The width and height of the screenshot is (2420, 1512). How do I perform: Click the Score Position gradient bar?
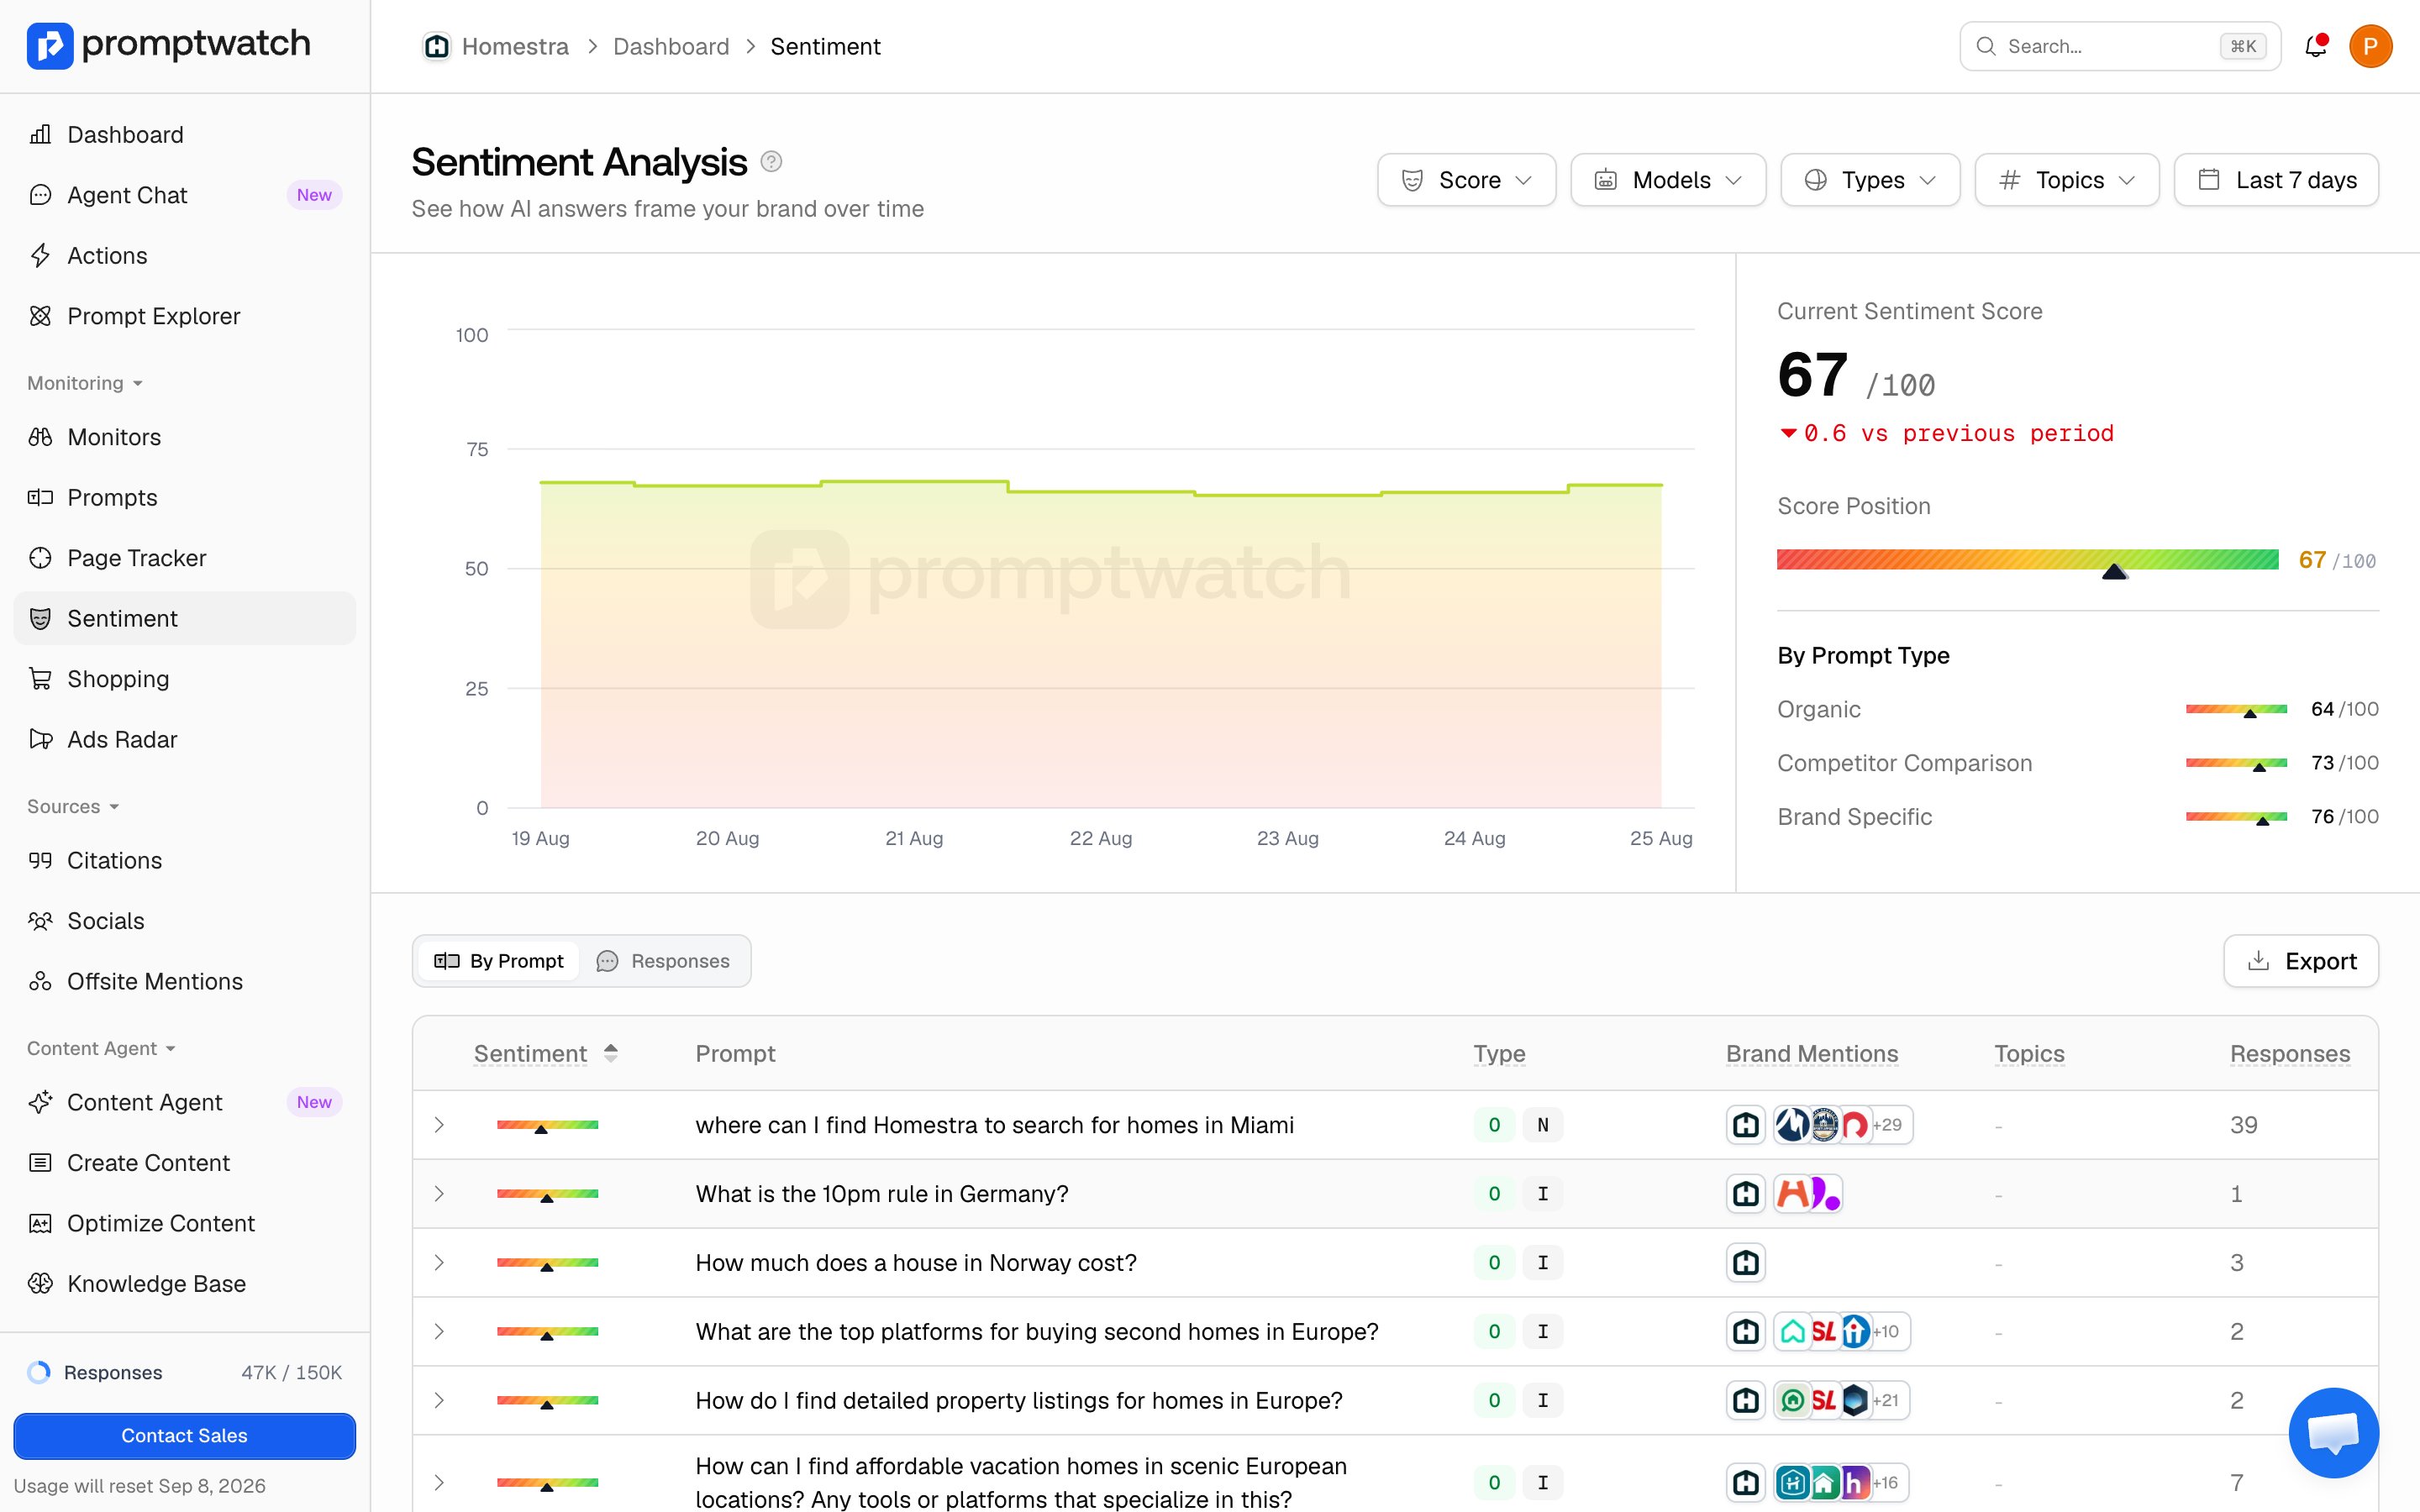tap(2027, 560)
